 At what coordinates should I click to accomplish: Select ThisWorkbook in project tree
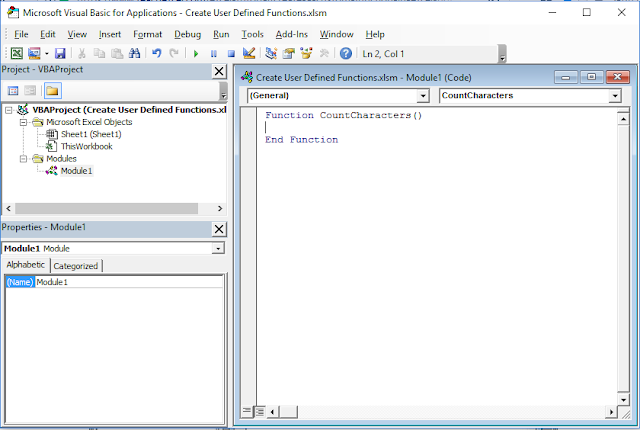86,146
